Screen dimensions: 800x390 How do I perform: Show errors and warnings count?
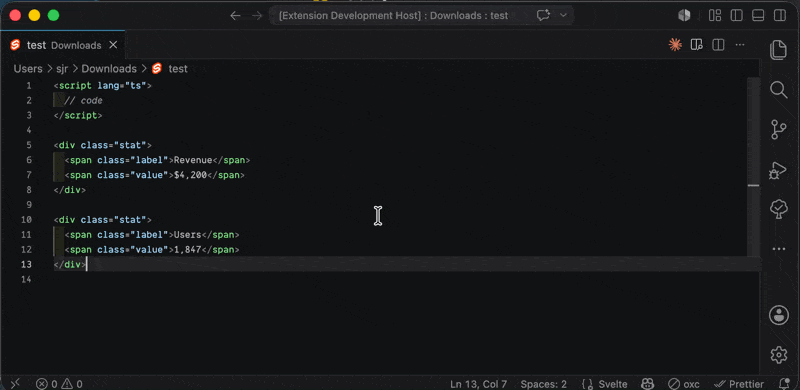(x=59, y=384)
